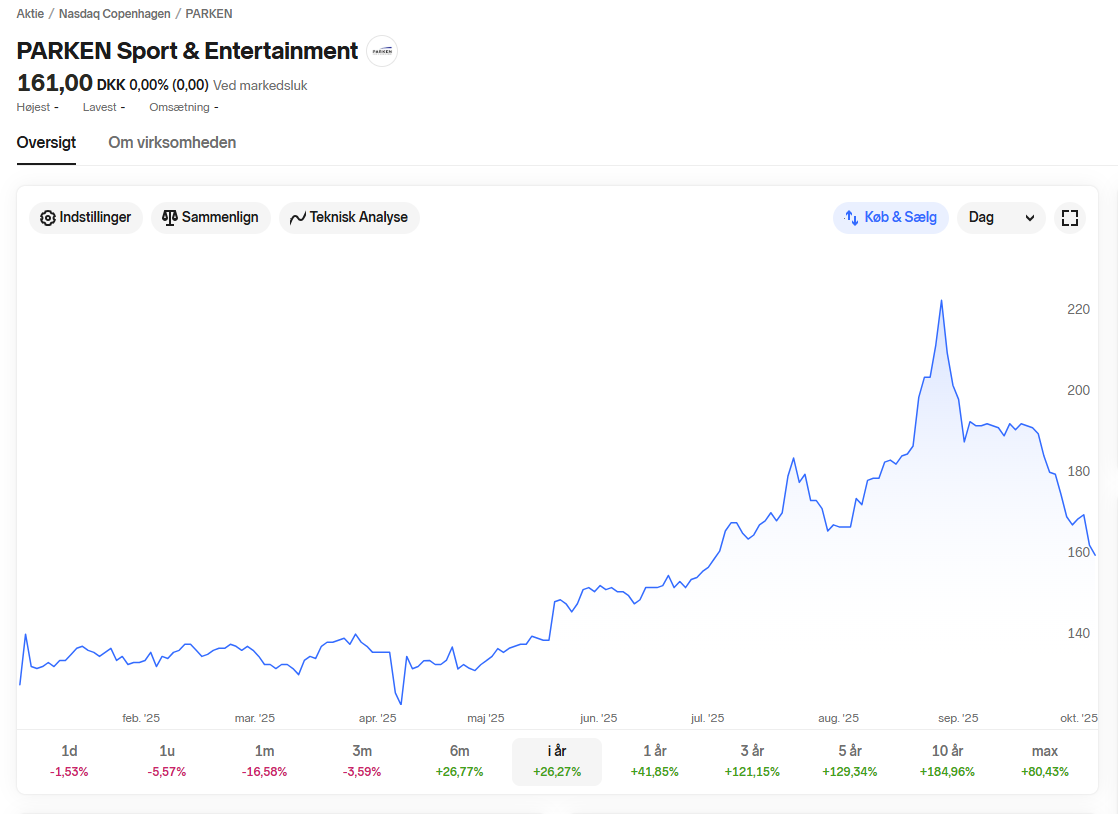Click the 220 y-axis label
This screenshot has width=1118, height=814.
(x=1078, y=309)
